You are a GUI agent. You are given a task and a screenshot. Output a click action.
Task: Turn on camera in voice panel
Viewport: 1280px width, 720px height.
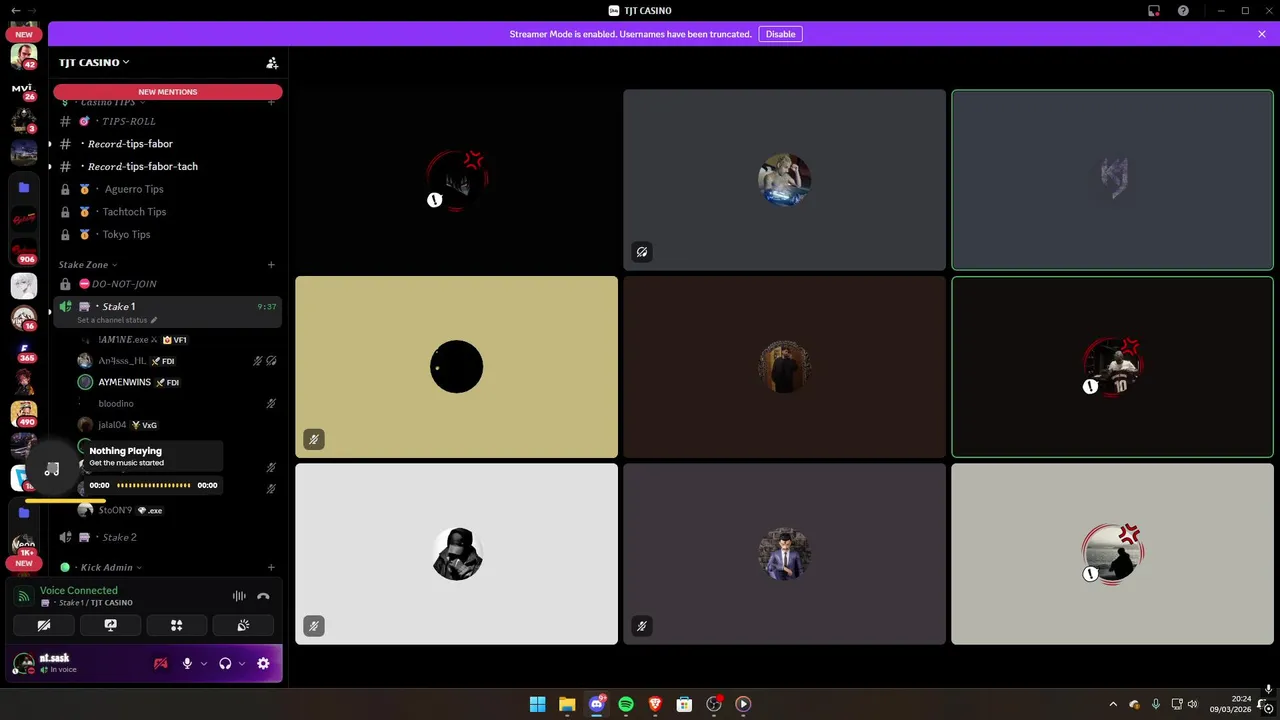[x=44, y=625]
